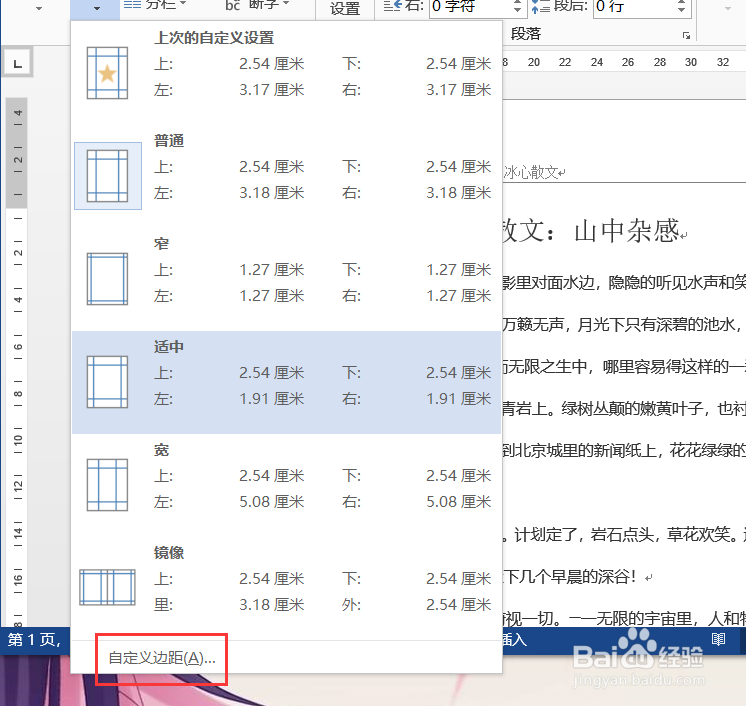Select the 窄 margin option label
The width and height of the screenshot is (746, 706).
161,244
